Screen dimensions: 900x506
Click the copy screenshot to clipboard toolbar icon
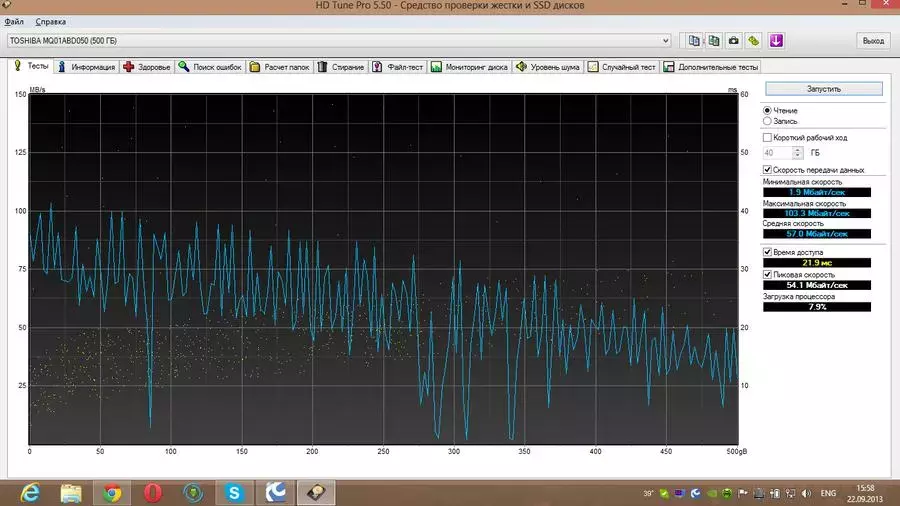pyautogui.click(x=713, y=41)
